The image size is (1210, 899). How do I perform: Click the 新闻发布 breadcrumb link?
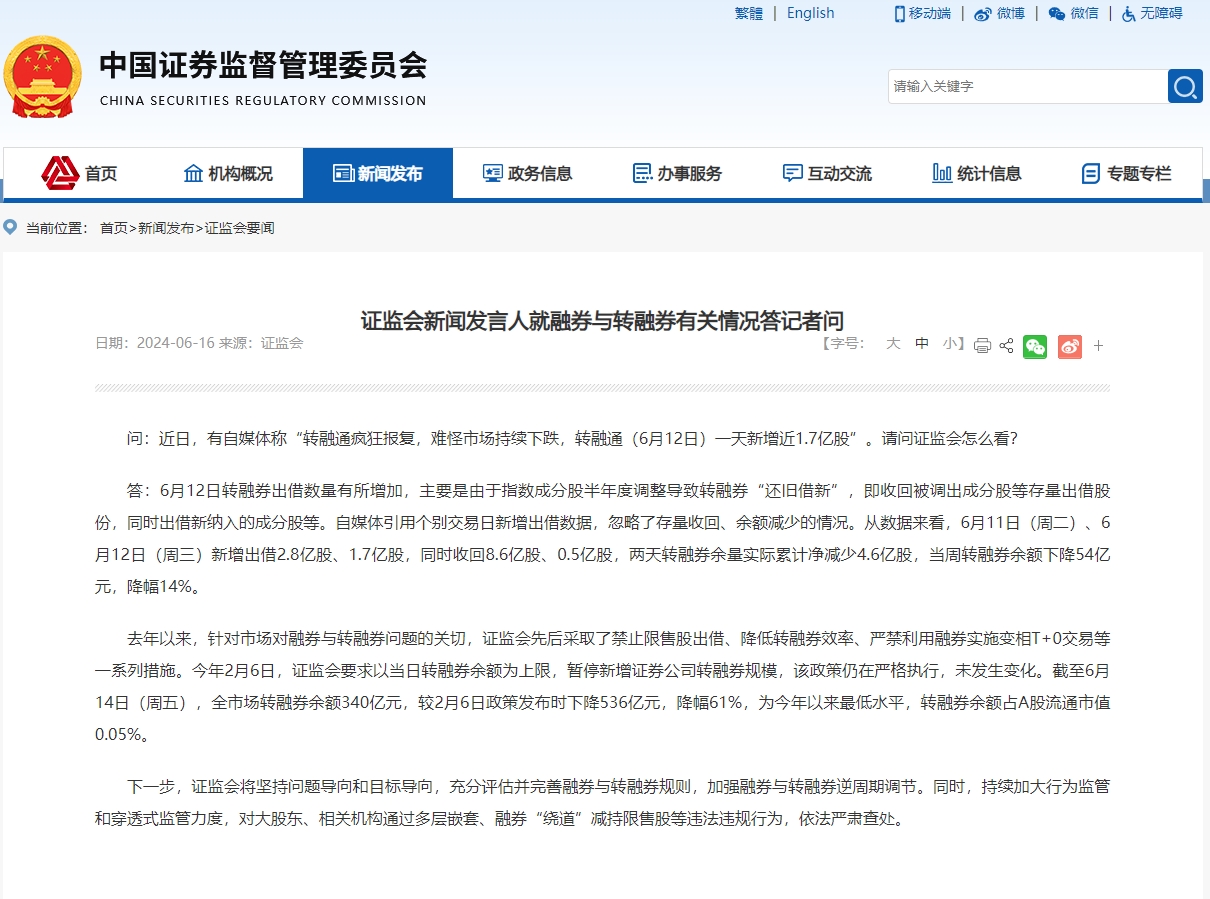166,228
